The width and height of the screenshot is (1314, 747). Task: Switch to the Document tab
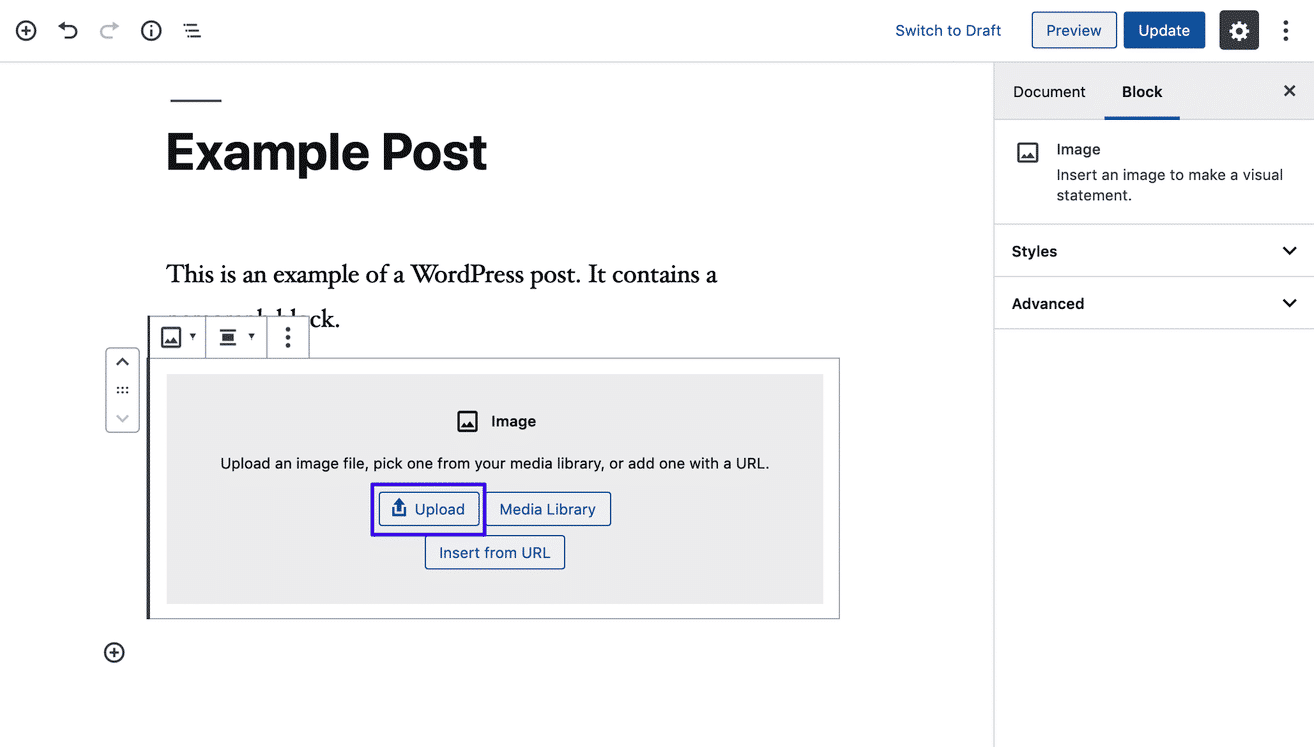tap(1049, 91)
